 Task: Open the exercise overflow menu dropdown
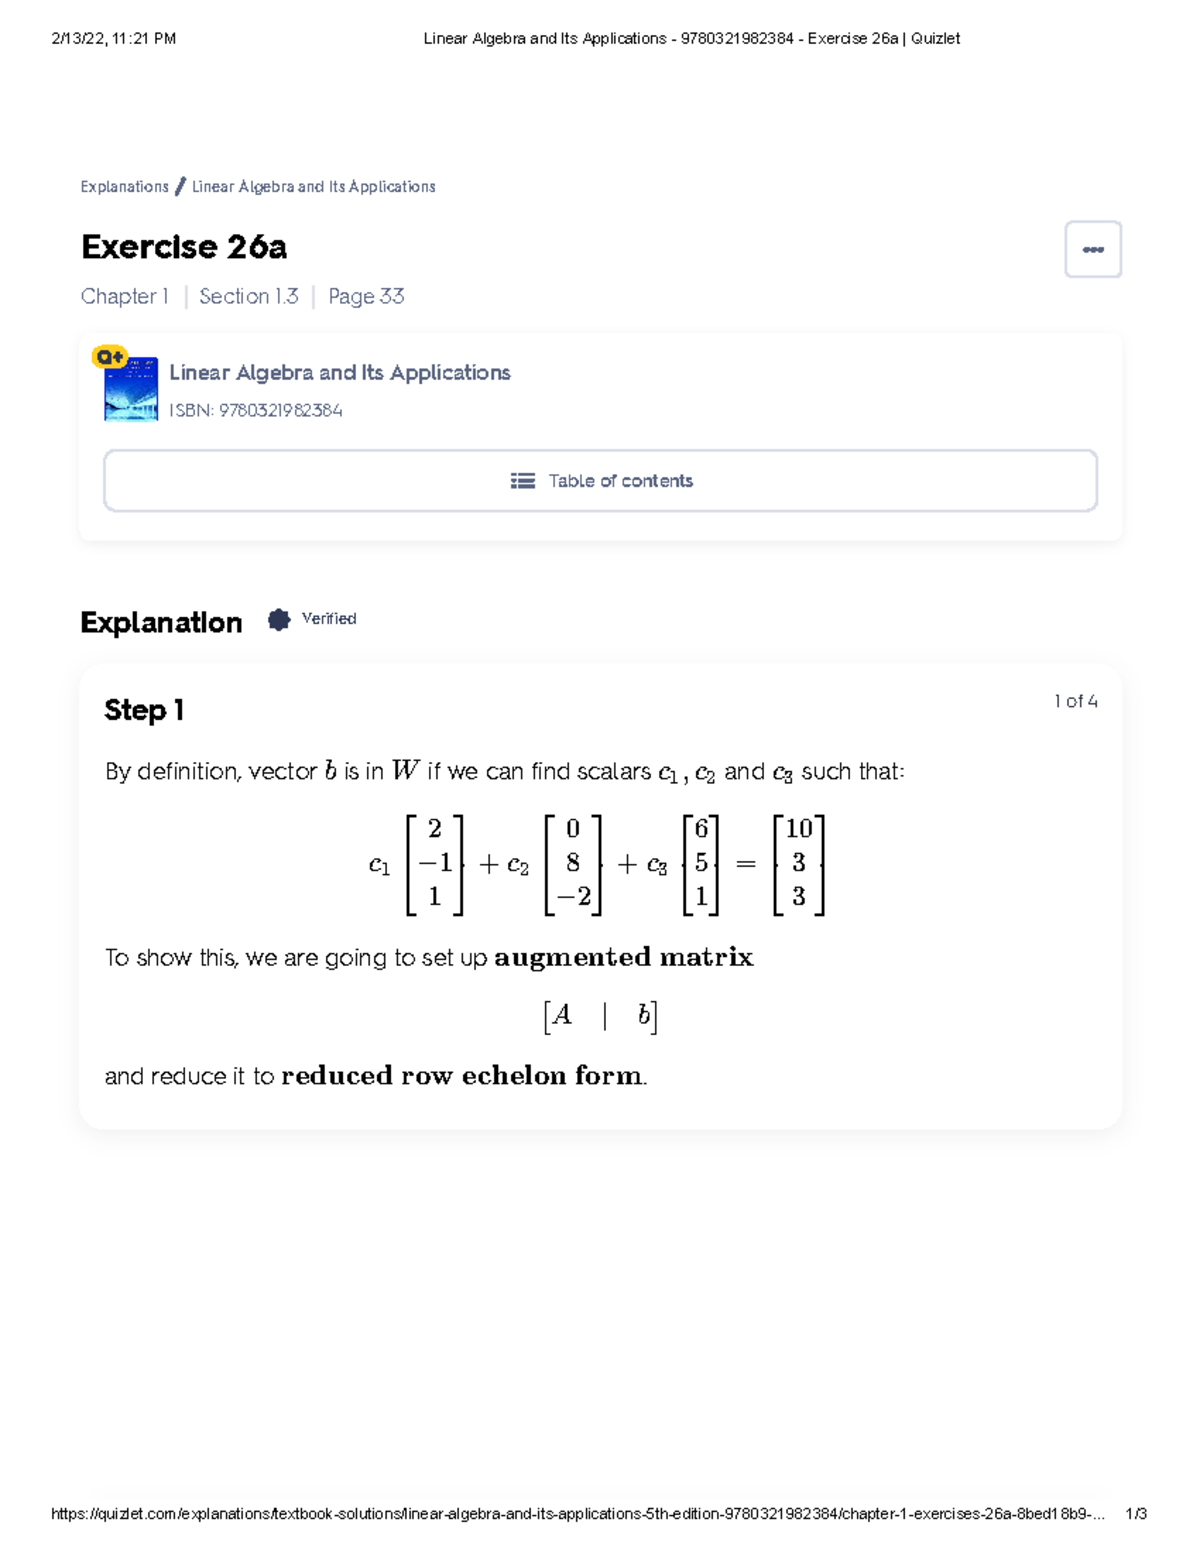(x=1092, y=249)
